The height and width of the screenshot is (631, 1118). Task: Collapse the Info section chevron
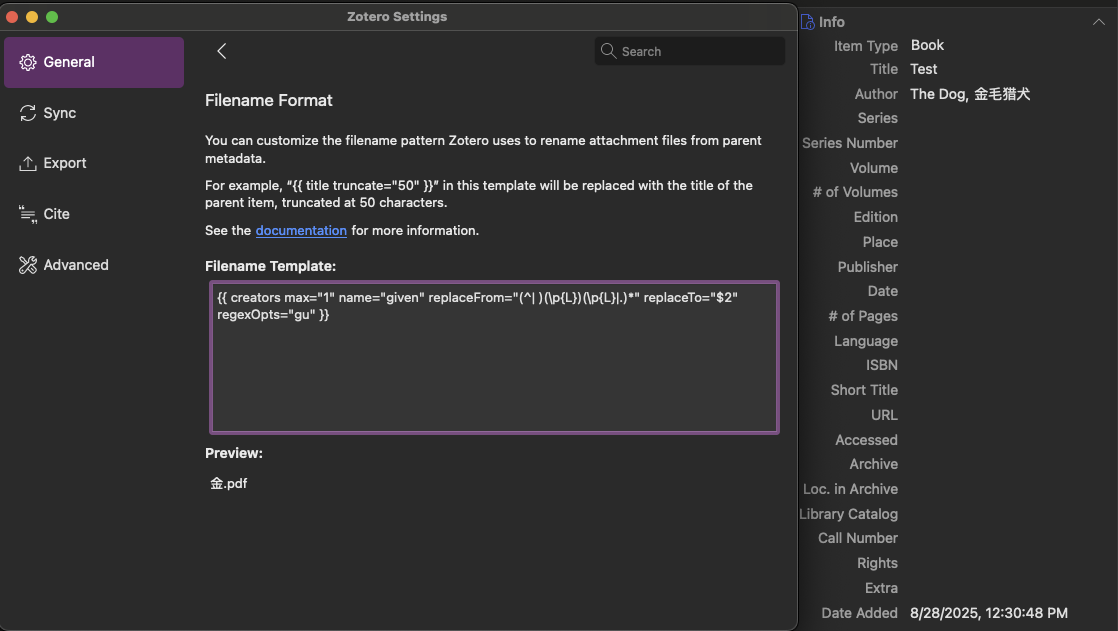click(1098, 22)
